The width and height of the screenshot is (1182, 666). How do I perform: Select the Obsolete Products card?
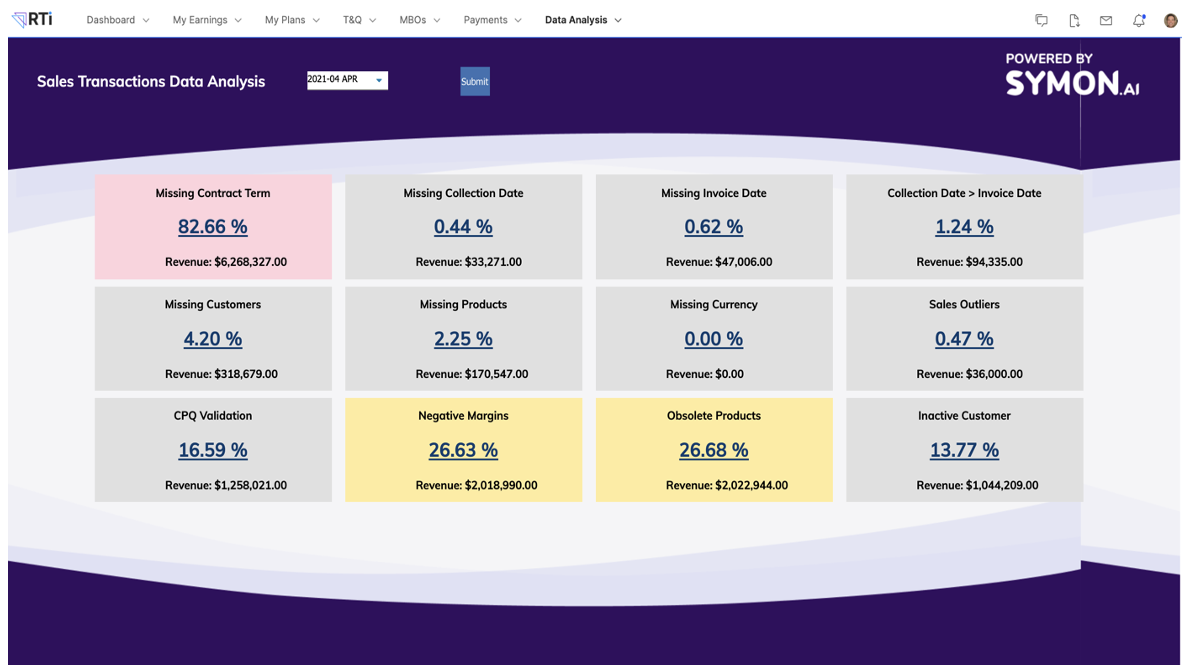click(x=713, y=450)
